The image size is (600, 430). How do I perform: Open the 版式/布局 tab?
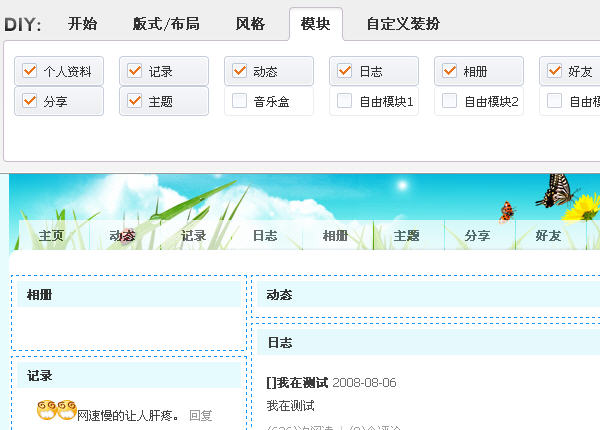[166, 24]
